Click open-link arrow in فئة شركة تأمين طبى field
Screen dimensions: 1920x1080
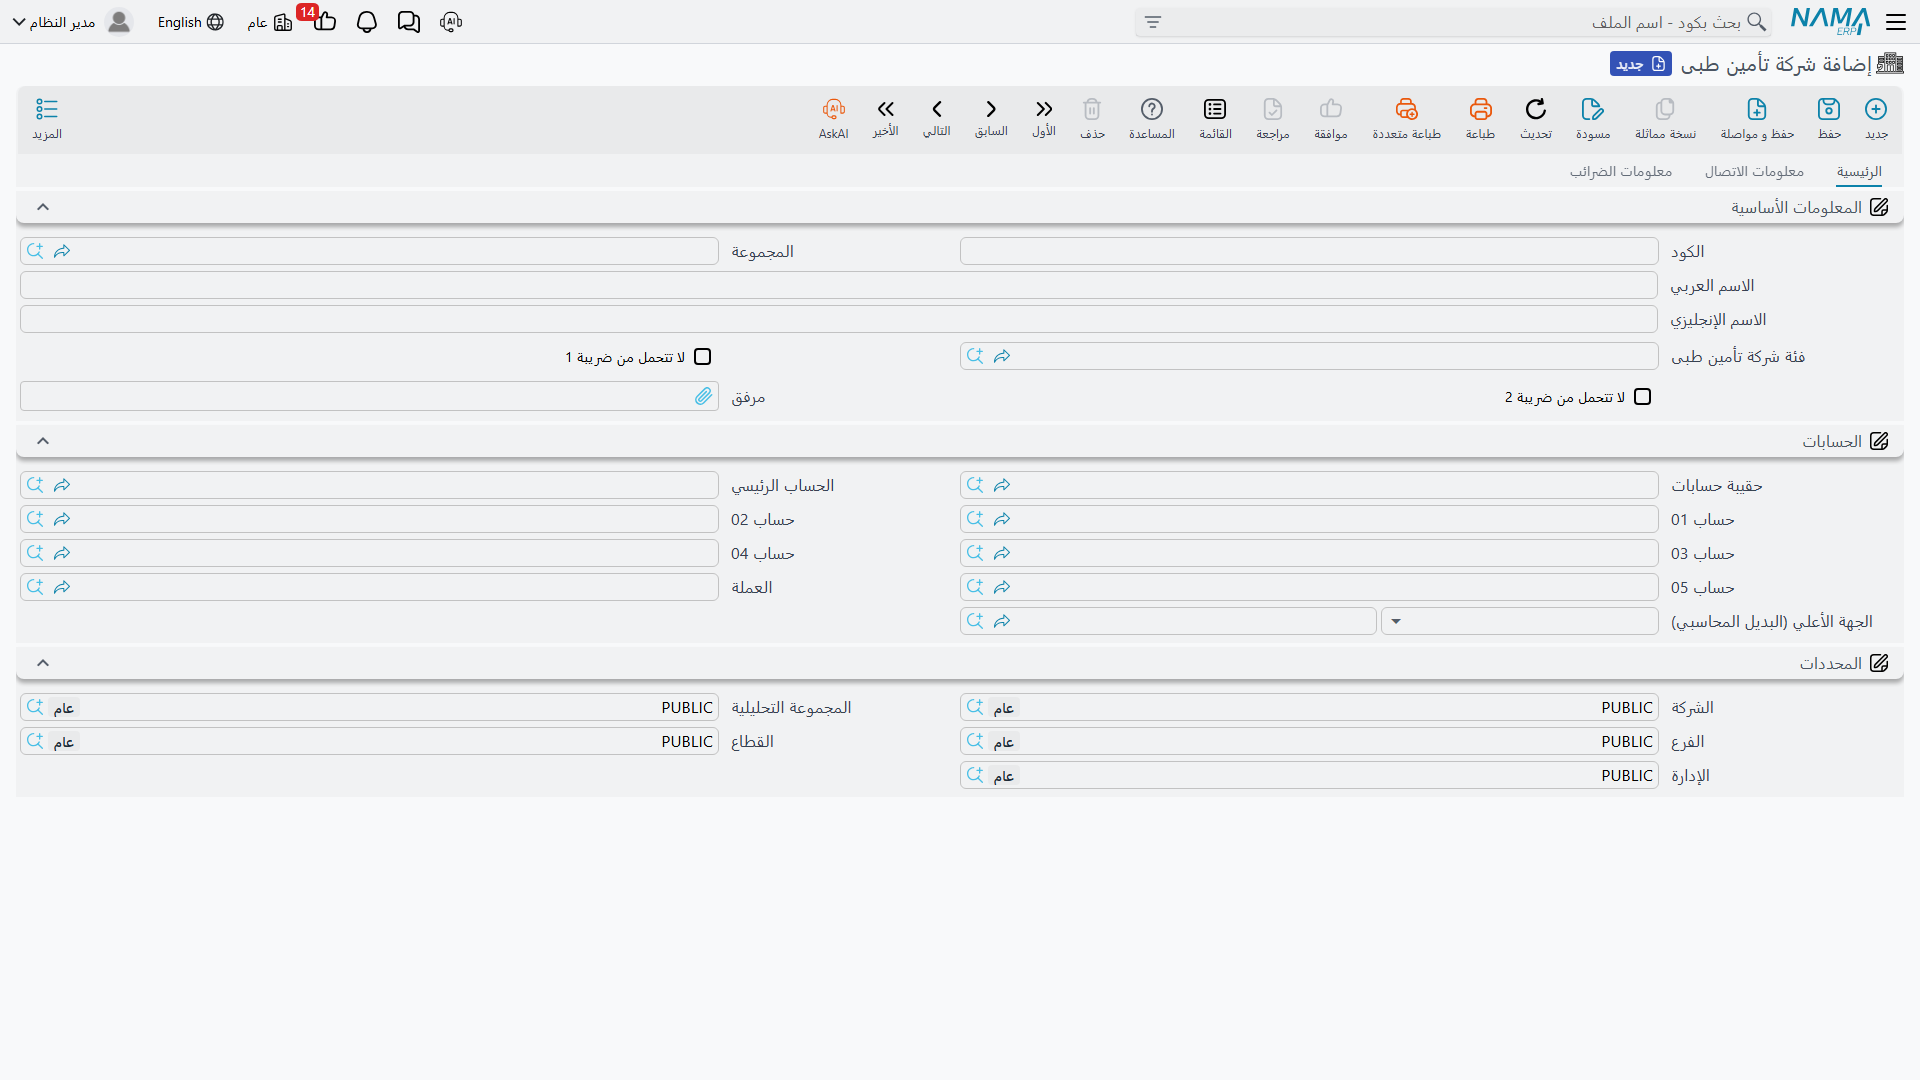coord(1002,356)
